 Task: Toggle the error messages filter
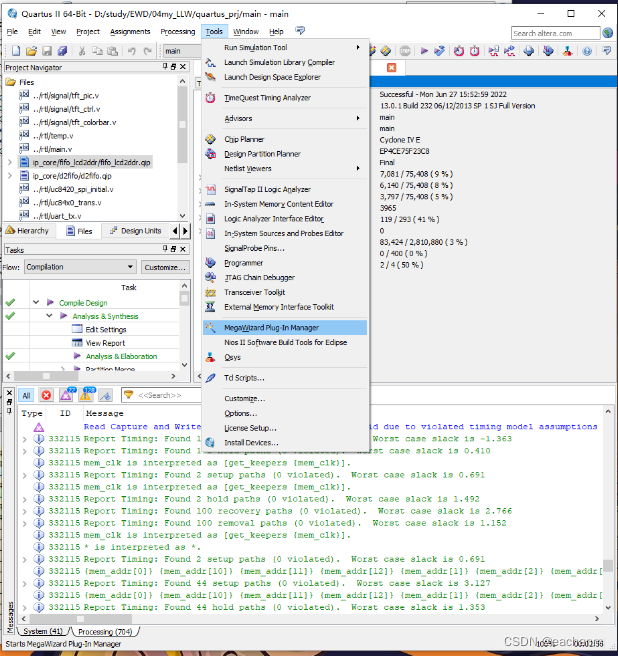coord(46,395)
